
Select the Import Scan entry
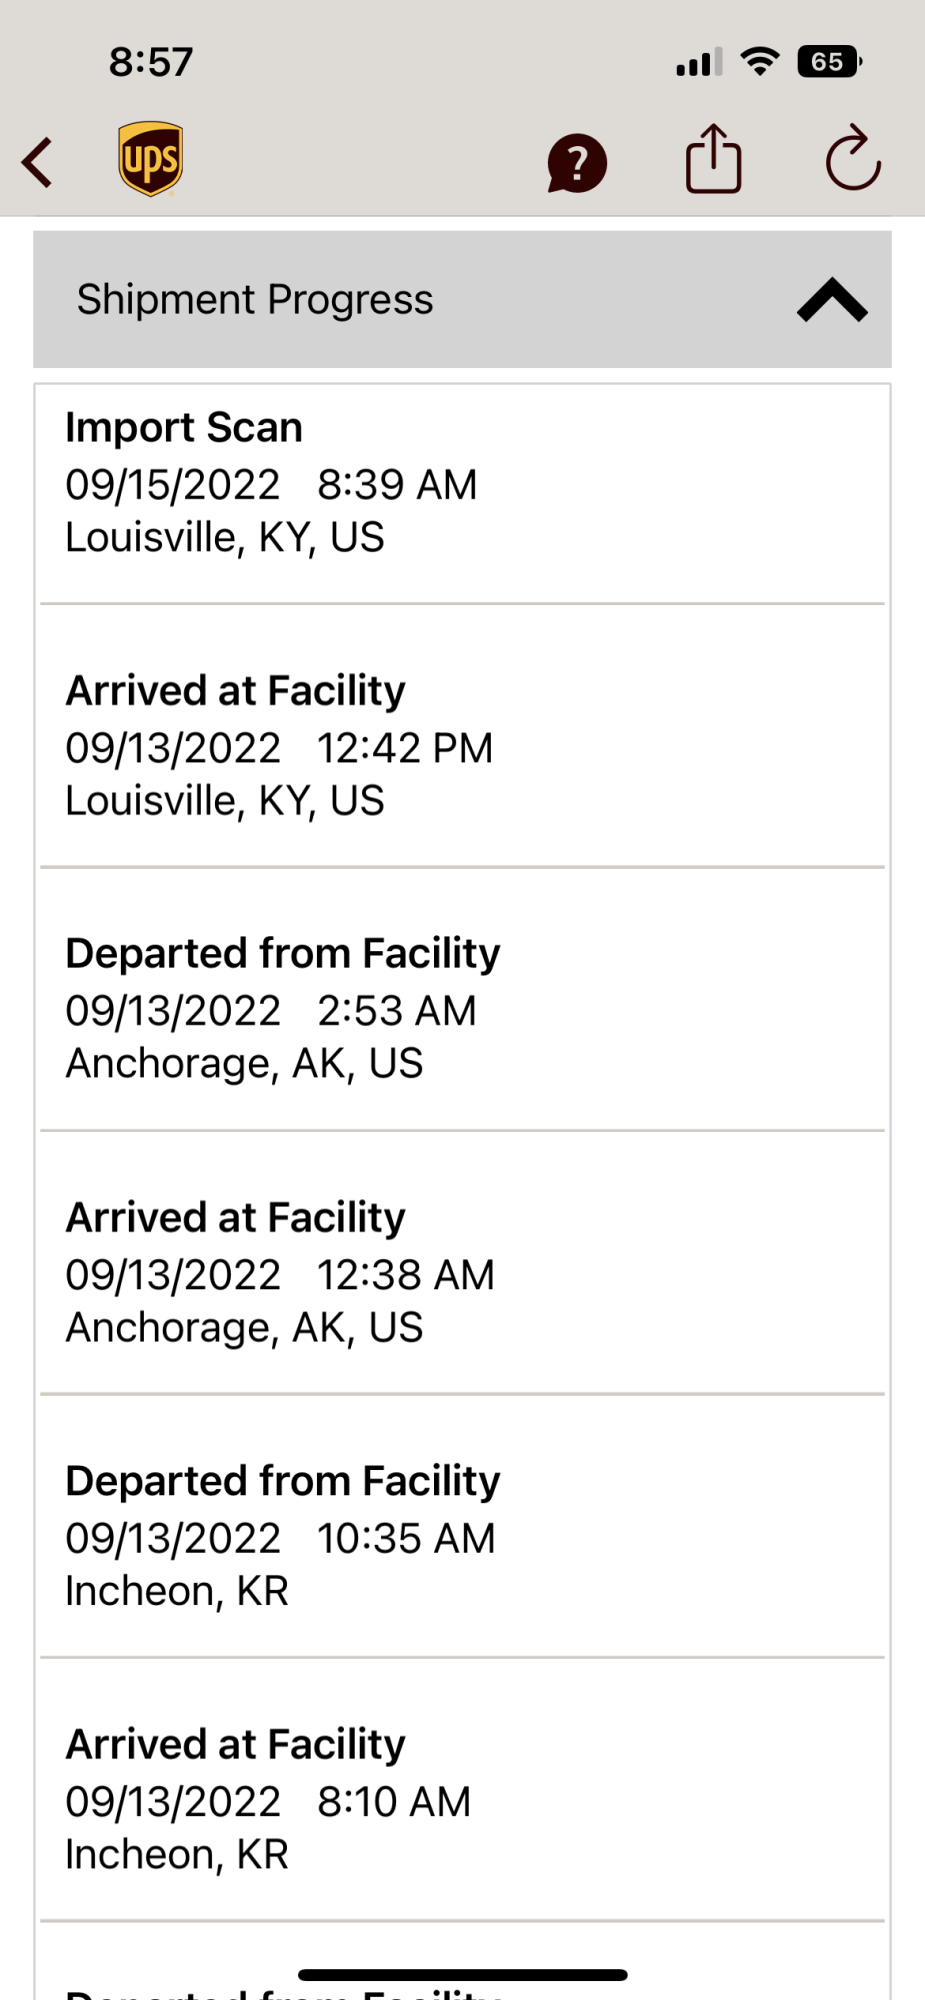pyautogui.click(x=462, y=494)
